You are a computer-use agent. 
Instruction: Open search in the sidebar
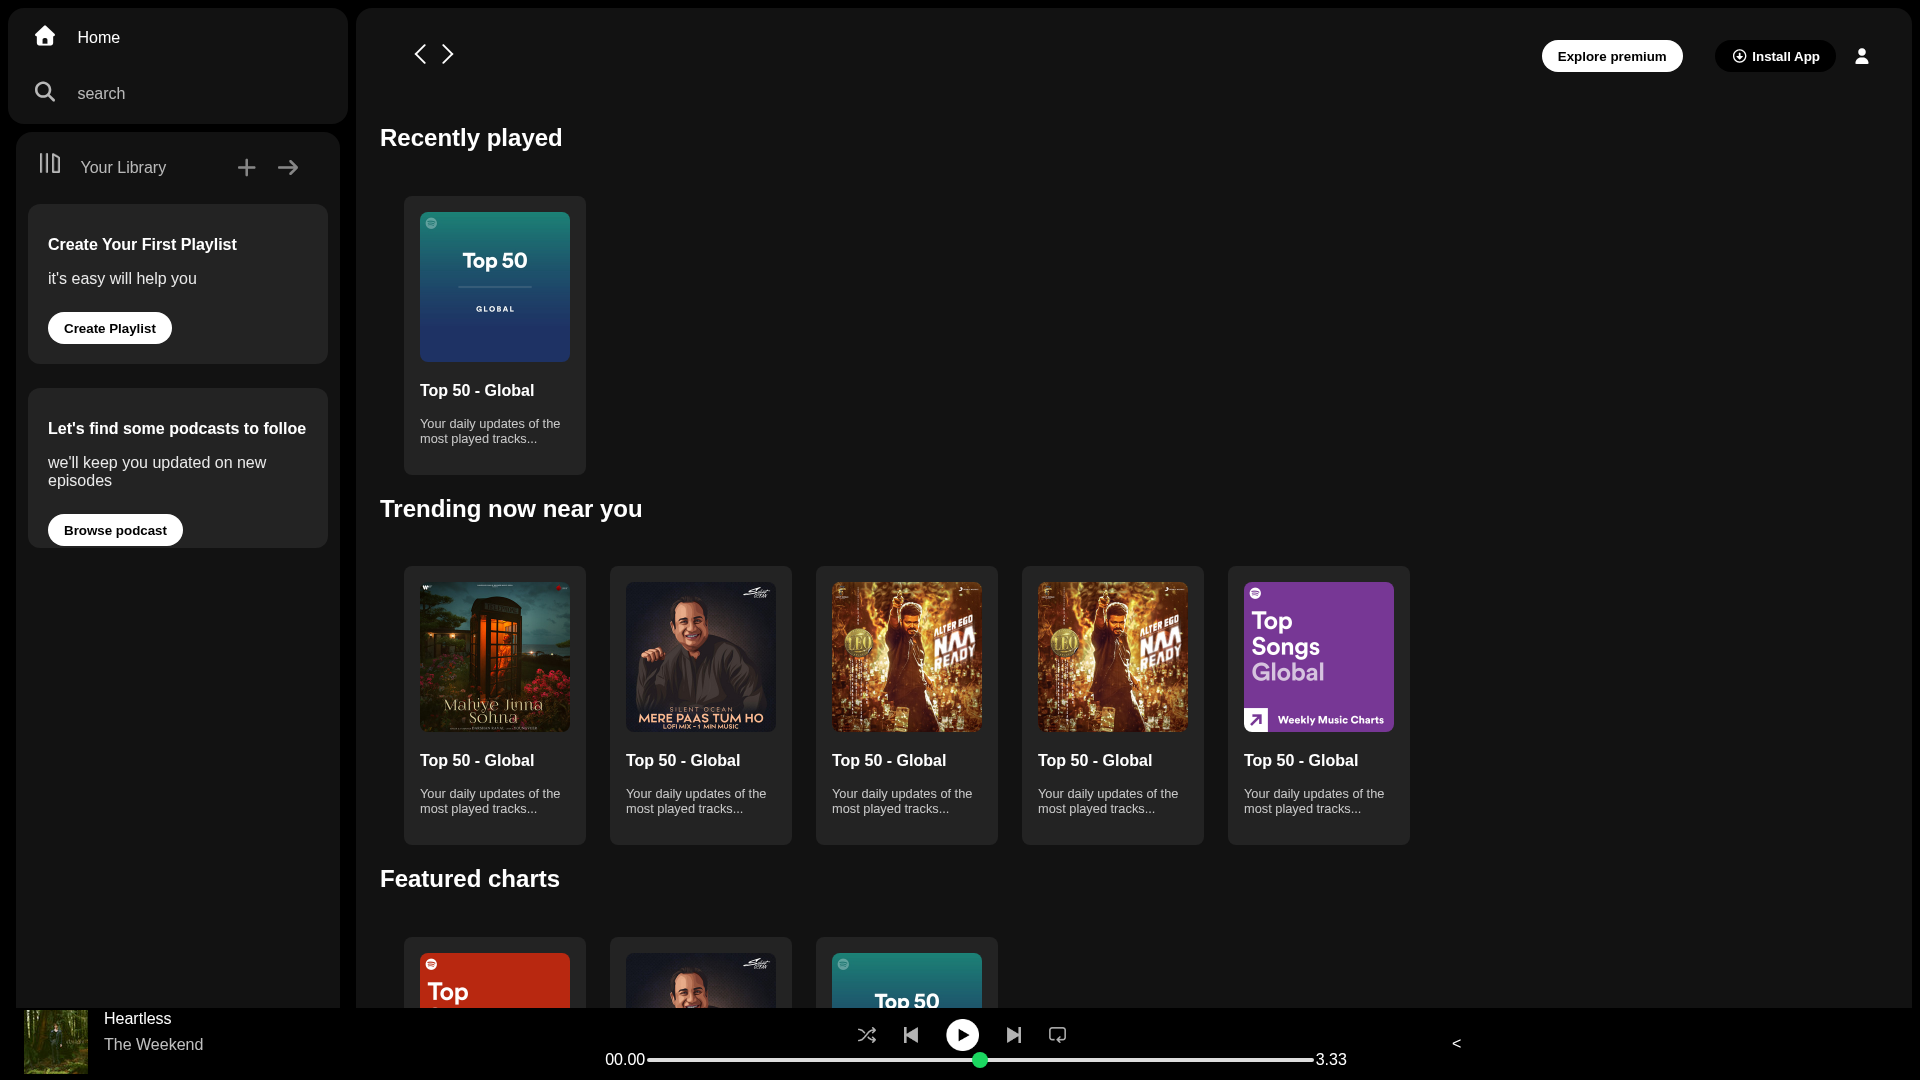point(101,93)
